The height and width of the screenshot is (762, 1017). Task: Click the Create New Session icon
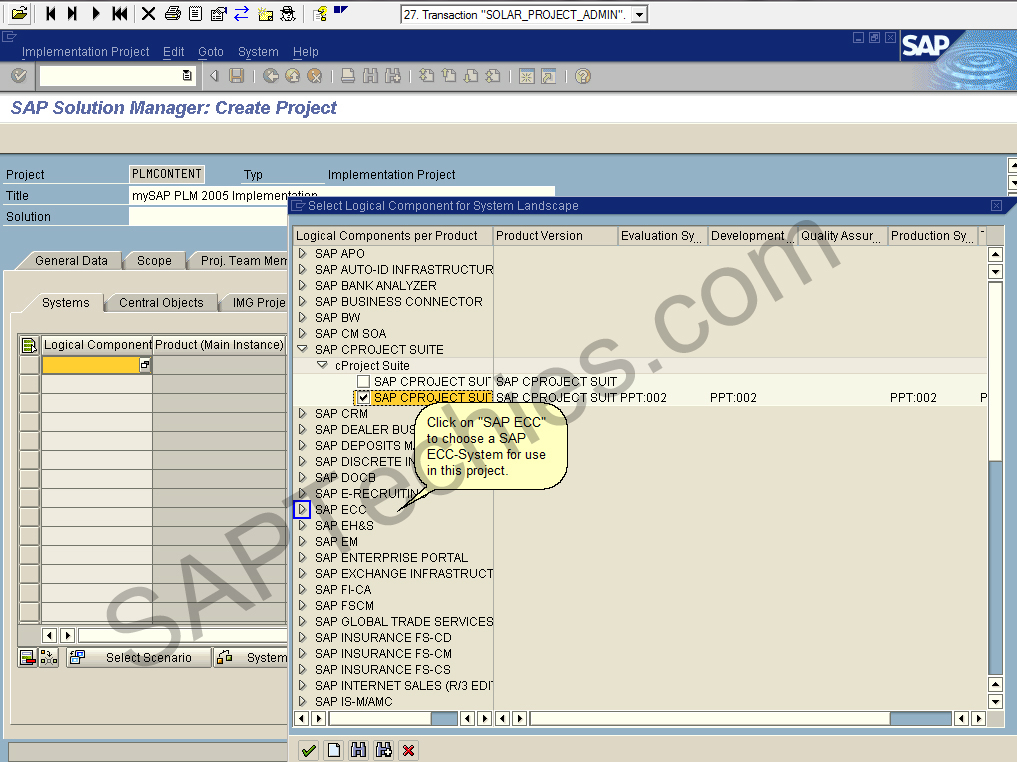point(526,76)
